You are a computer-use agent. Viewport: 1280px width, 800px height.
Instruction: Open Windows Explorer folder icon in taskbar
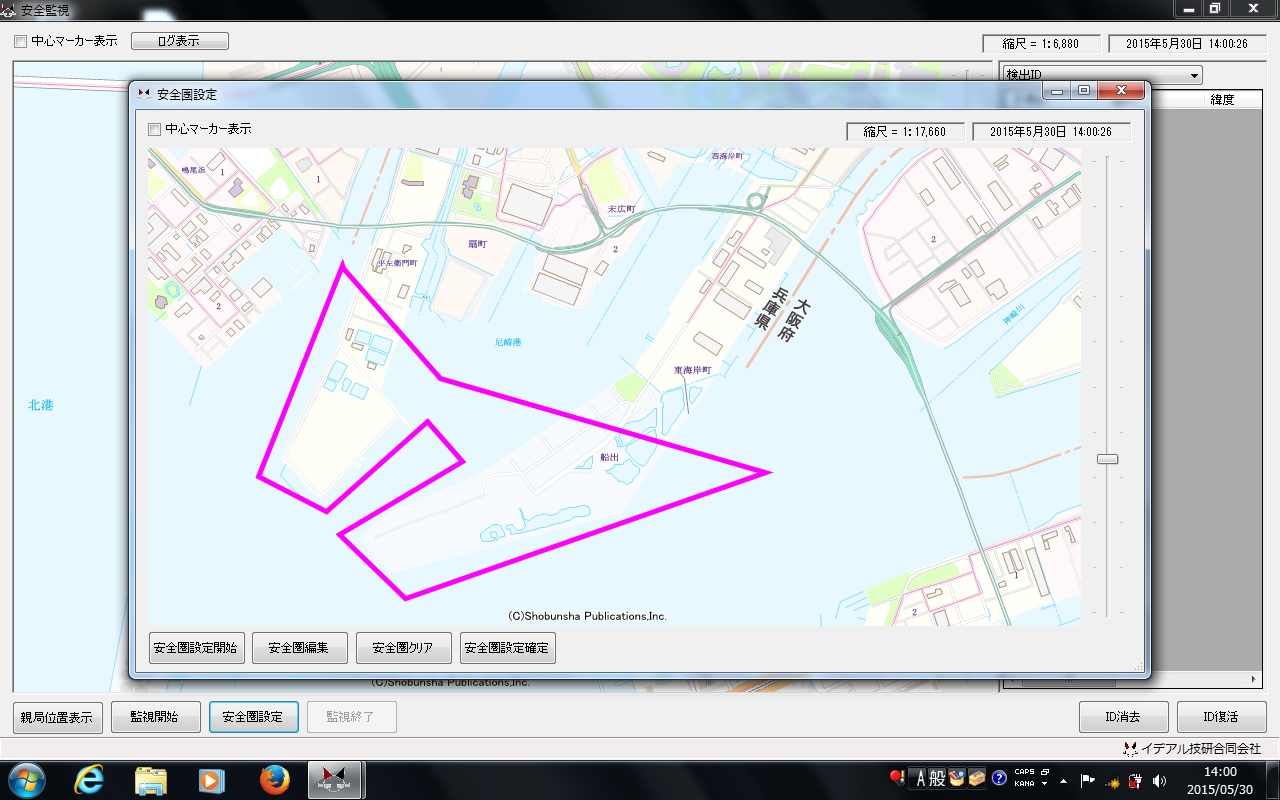pyautogui.click(x=151, y=779)
